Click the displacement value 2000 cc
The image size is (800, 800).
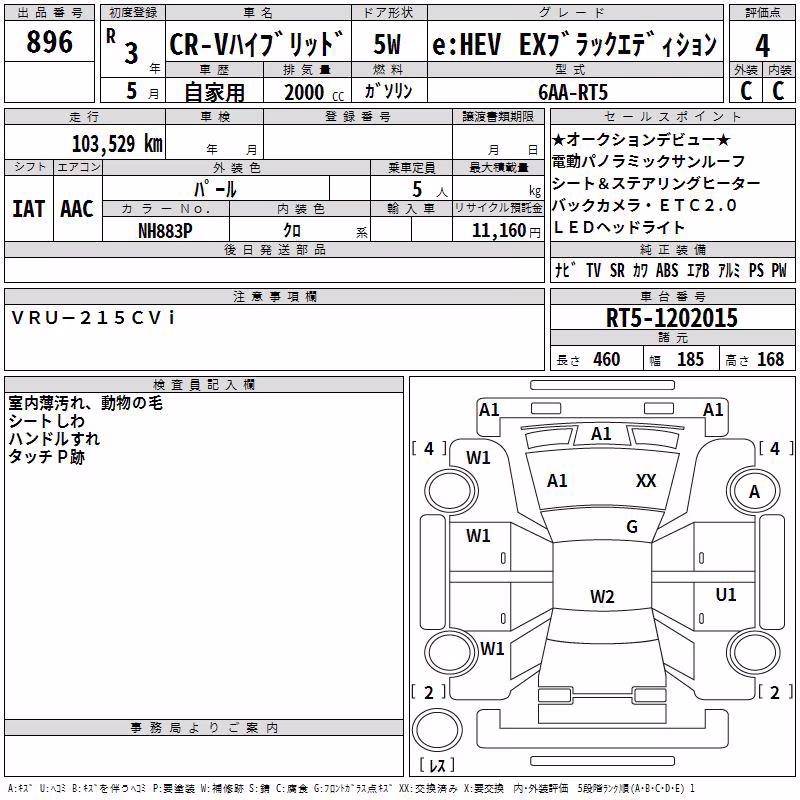pos(313,92)
